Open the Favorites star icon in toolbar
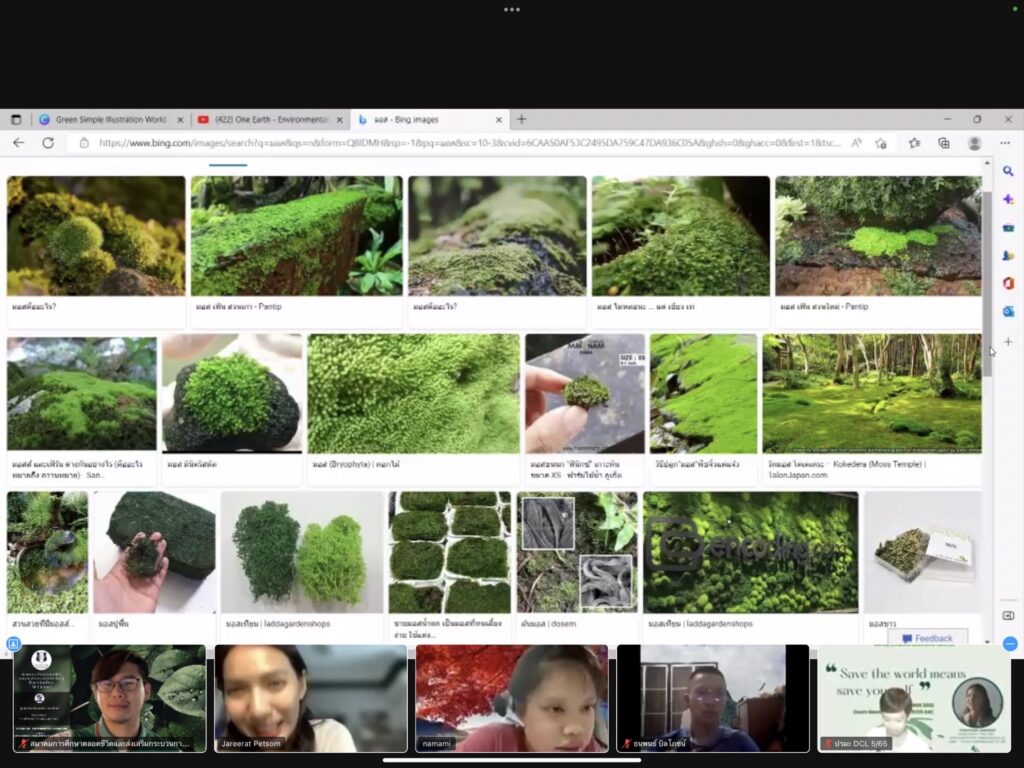Image resolution: width=1024 pixels, height=768 pixels. click(914, 143)
